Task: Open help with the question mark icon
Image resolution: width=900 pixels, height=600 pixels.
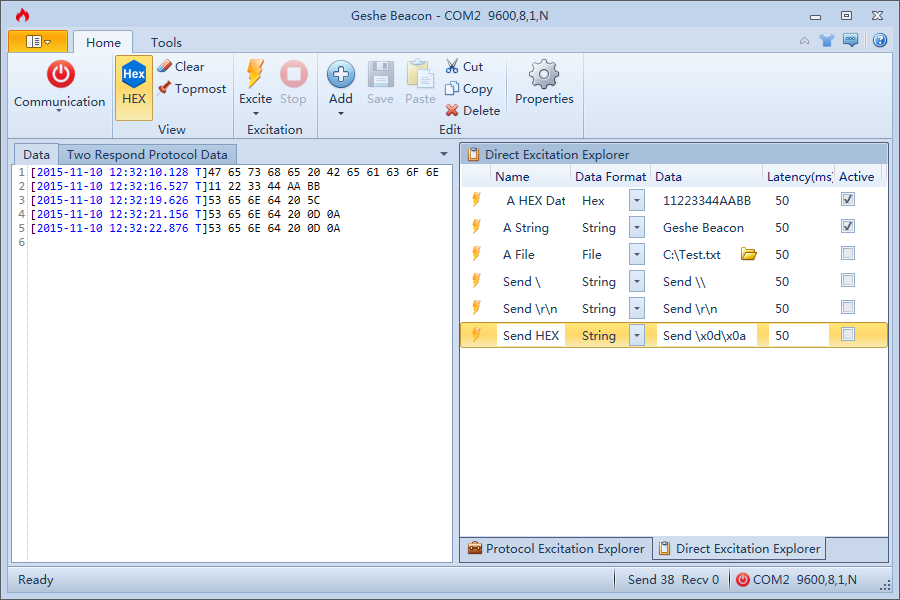Action: [880, 40]
